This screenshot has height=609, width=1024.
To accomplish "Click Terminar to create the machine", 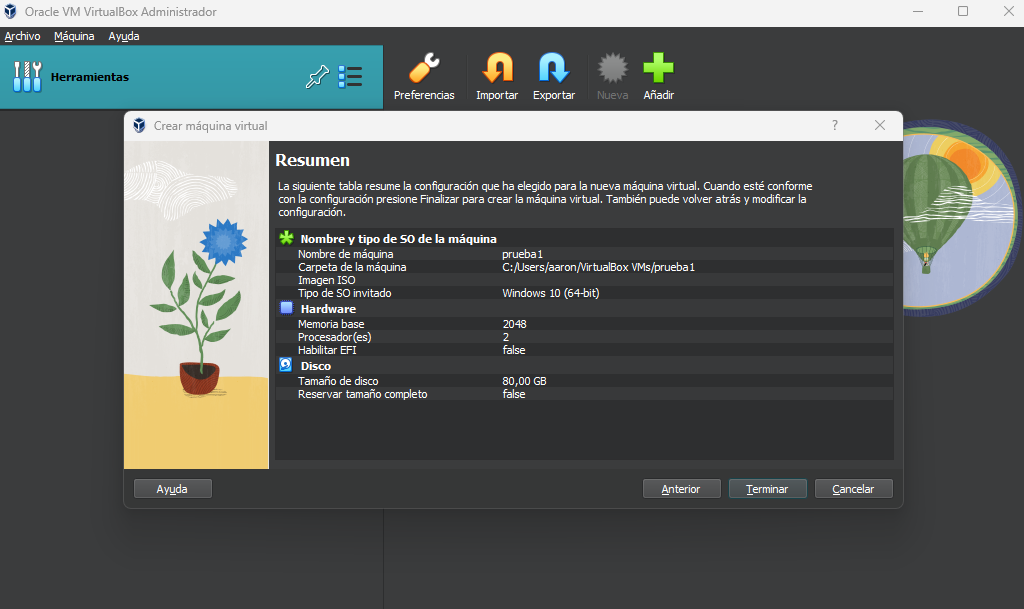I will click(767, 489).
